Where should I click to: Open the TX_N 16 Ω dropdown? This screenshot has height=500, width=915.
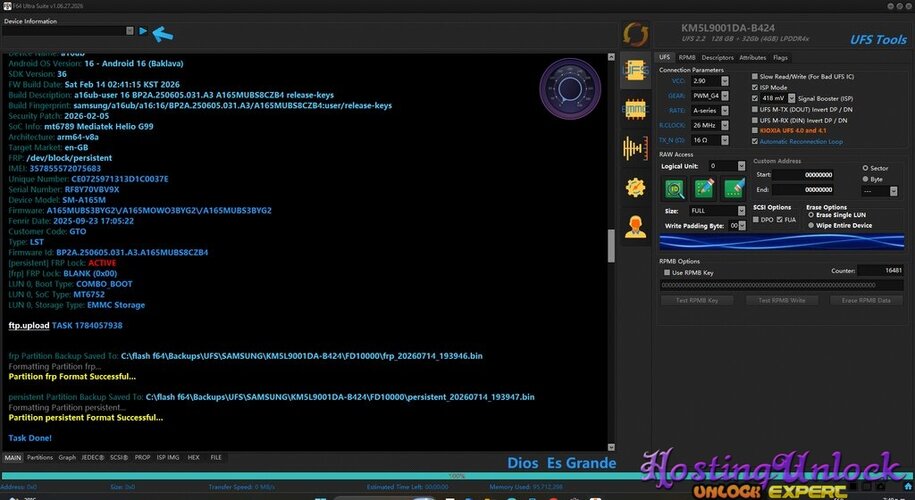click(x=725, y=140)
